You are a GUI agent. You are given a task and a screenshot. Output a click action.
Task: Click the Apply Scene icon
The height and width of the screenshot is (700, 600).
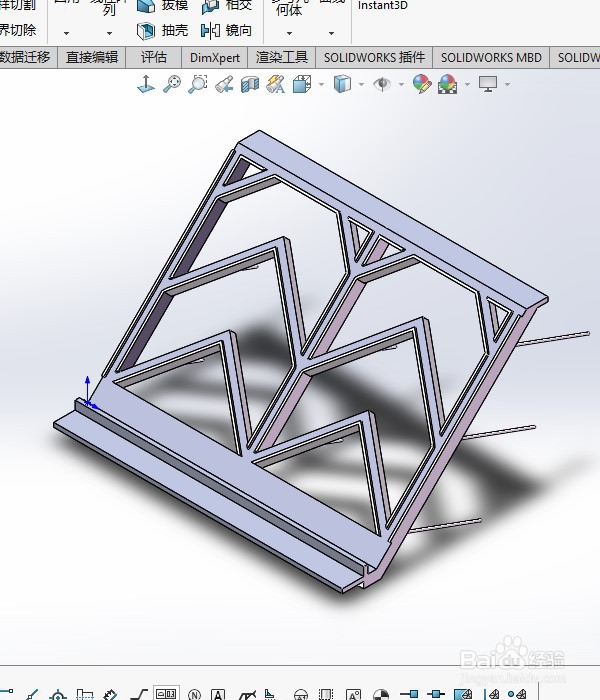click(x=448, y=84)
